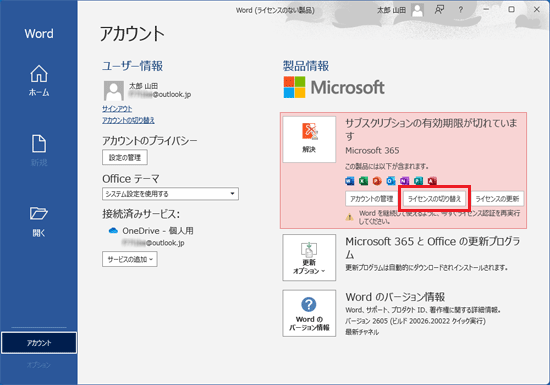The height and width of the screenshot is (385, 550).
Task: Click the user name 太郎 山田 in title bar
Action: pyautogui.click(x=391, y=10)
